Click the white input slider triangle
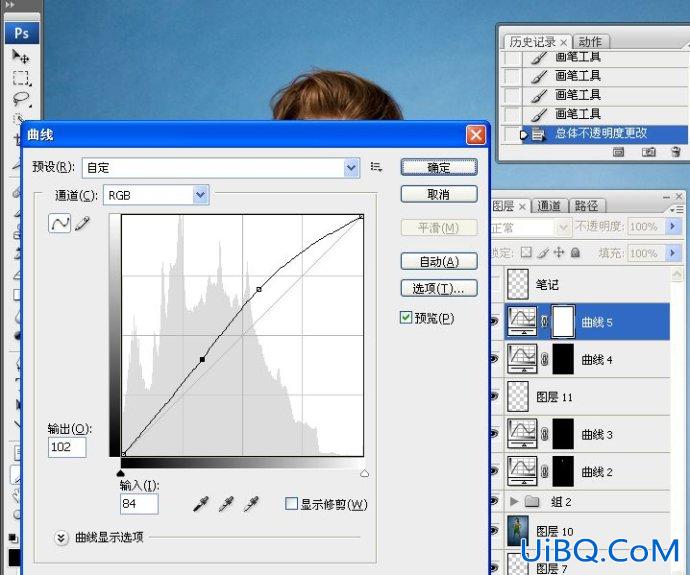 tap(364, 473)
